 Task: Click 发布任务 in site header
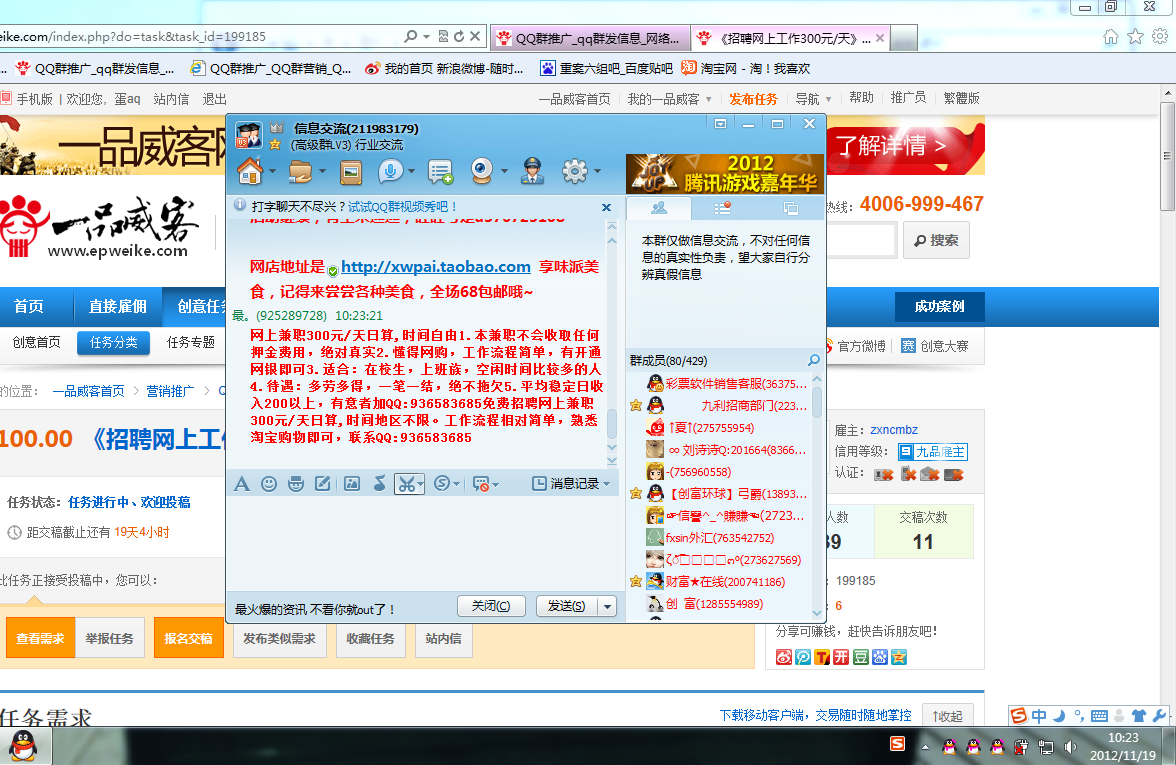click(x=753, y=99)
